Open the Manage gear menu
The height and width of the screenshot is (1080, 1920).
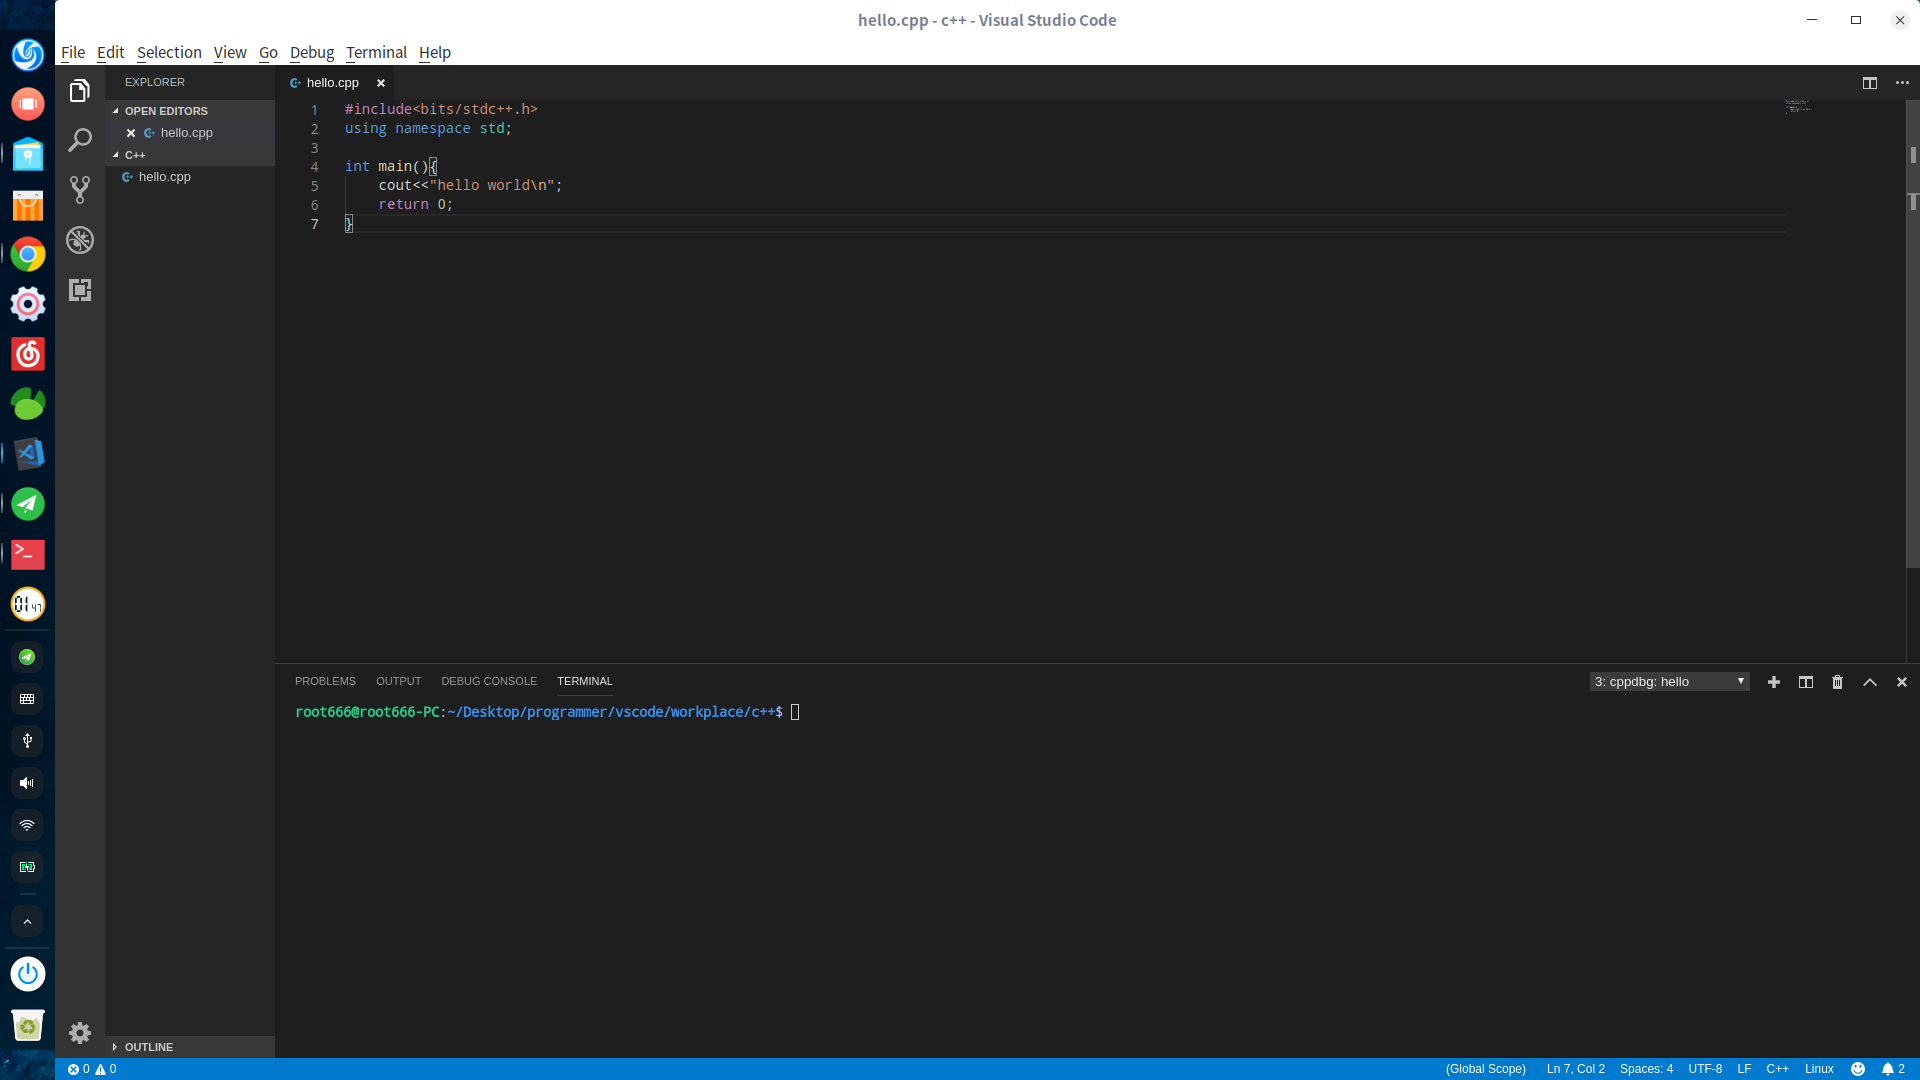(x=80, y=1033)
